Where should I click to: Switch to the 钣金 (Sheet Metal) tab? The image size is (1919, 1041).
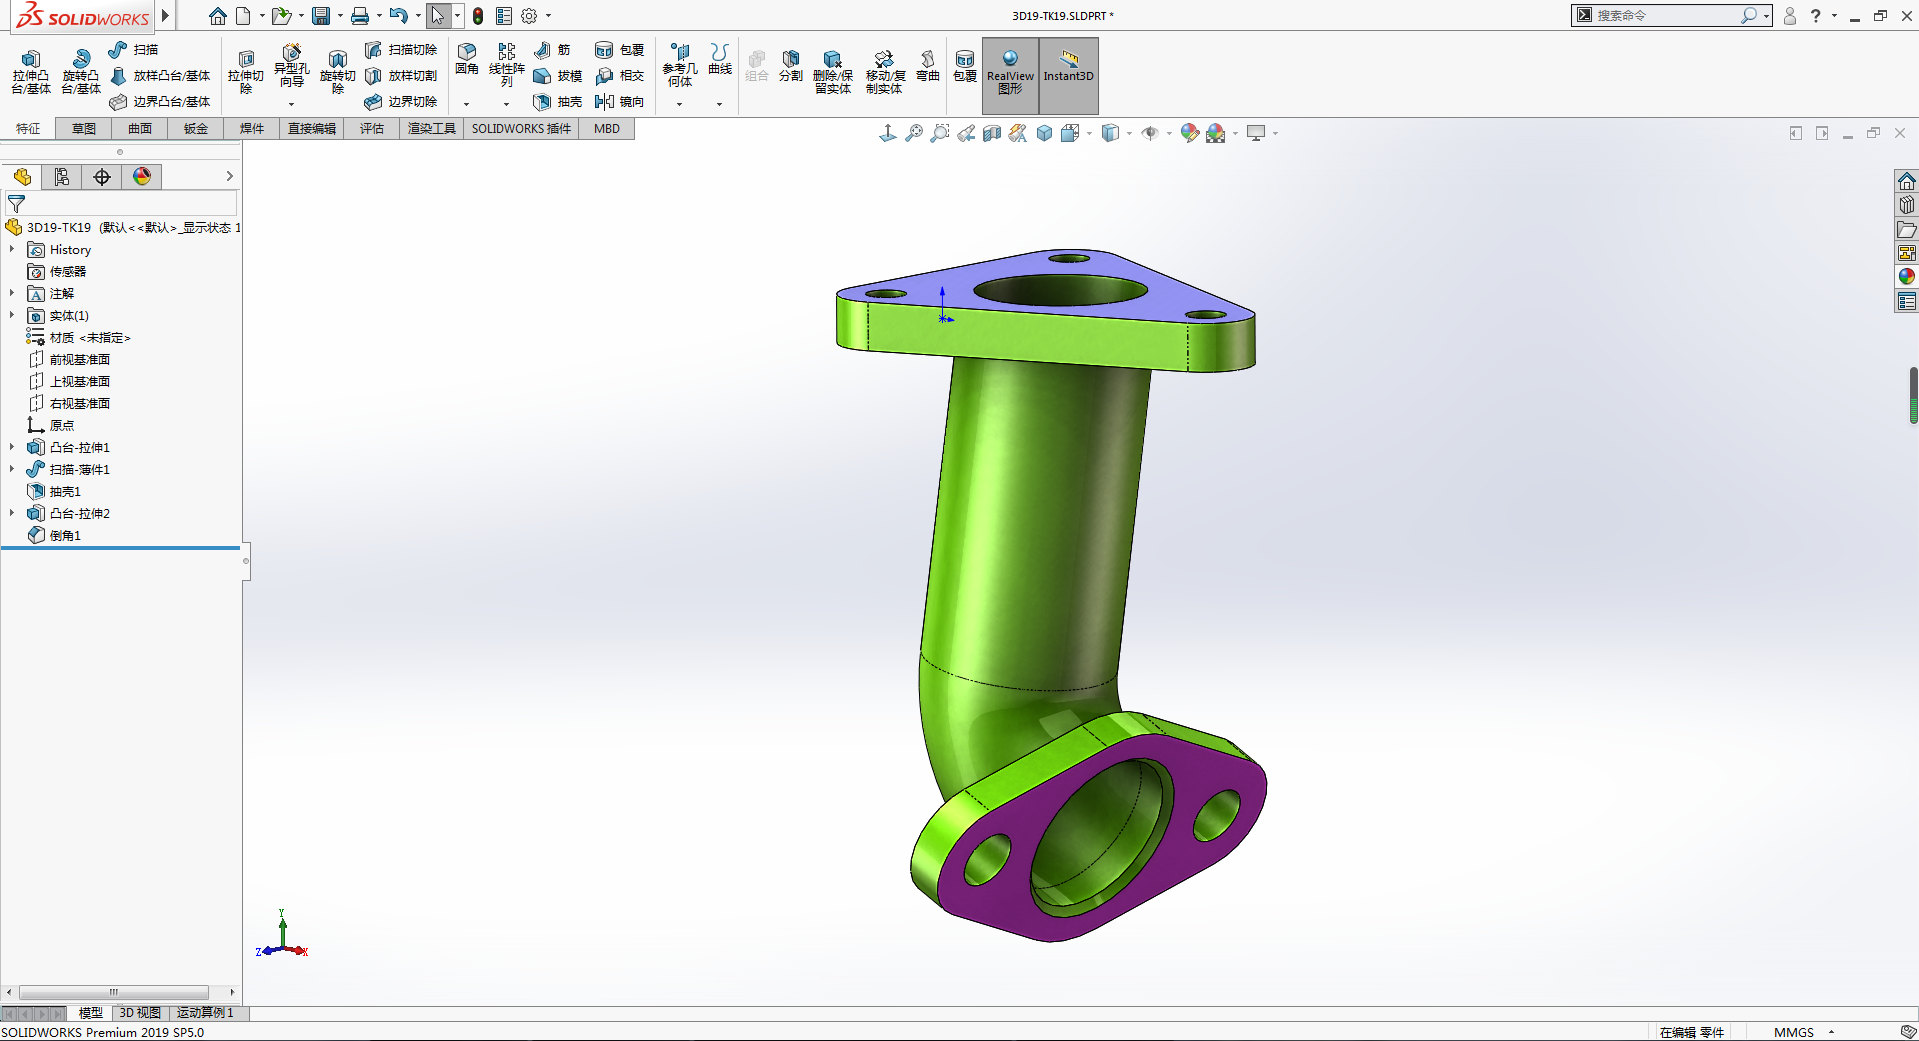196,129
